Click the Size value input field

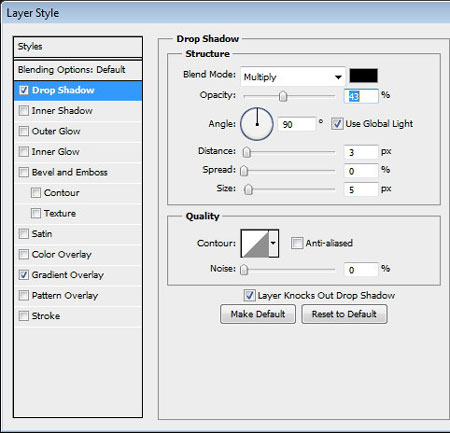361,190
